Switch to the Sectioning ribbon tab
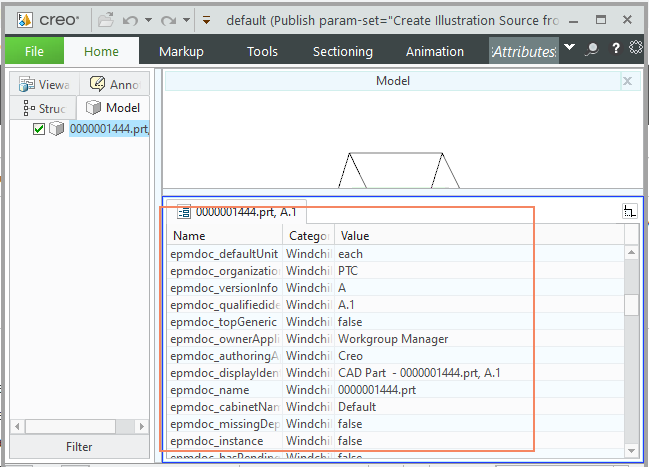The width and height of the screenshot is (649, 467). [x=342, y=51]
